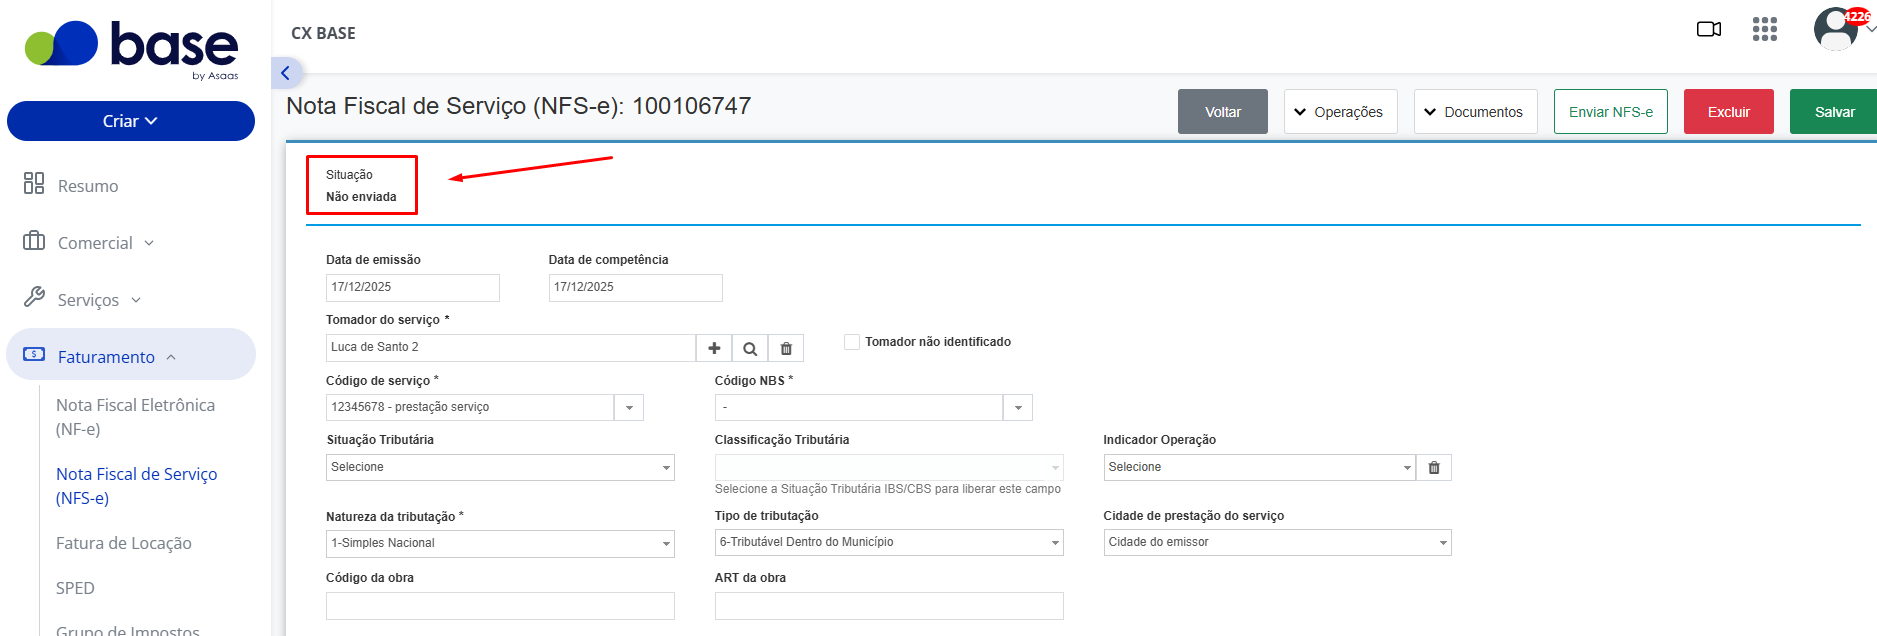
Task: Clear Indicador Operação with trash icon
Action: pyautogui.click(x=1434, y=468)
